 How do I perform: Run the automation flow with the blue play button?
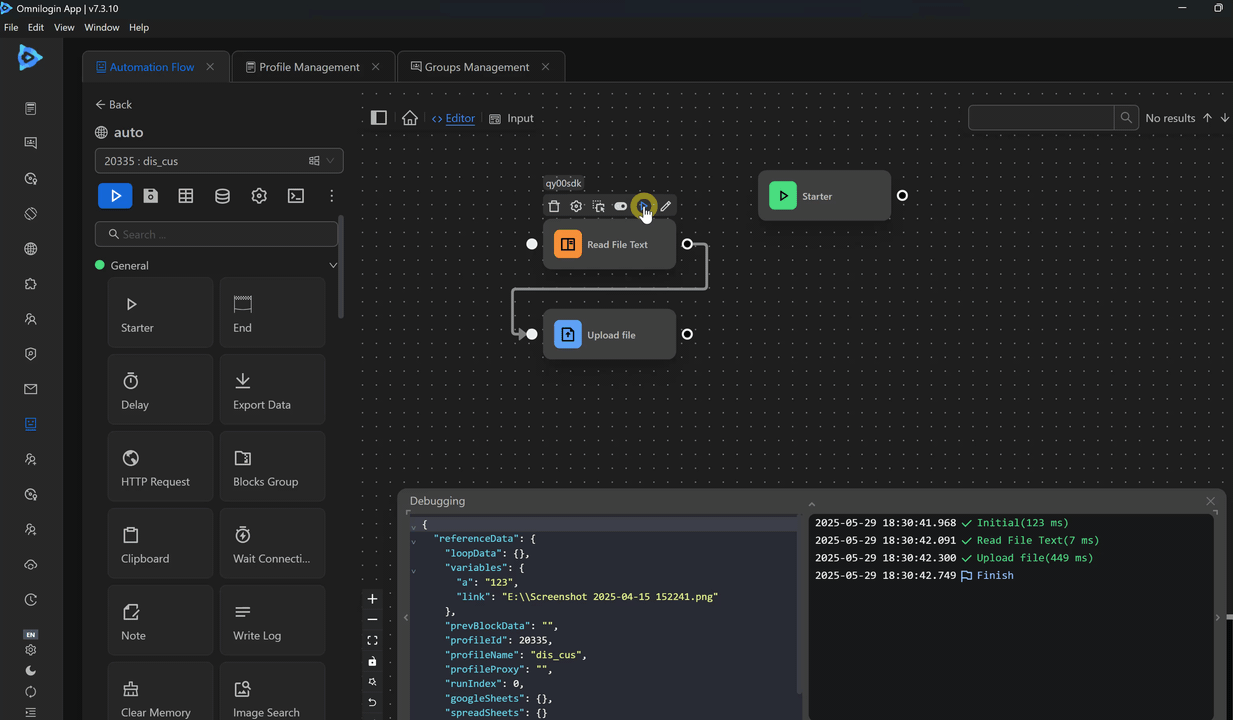tap(115, 196)
